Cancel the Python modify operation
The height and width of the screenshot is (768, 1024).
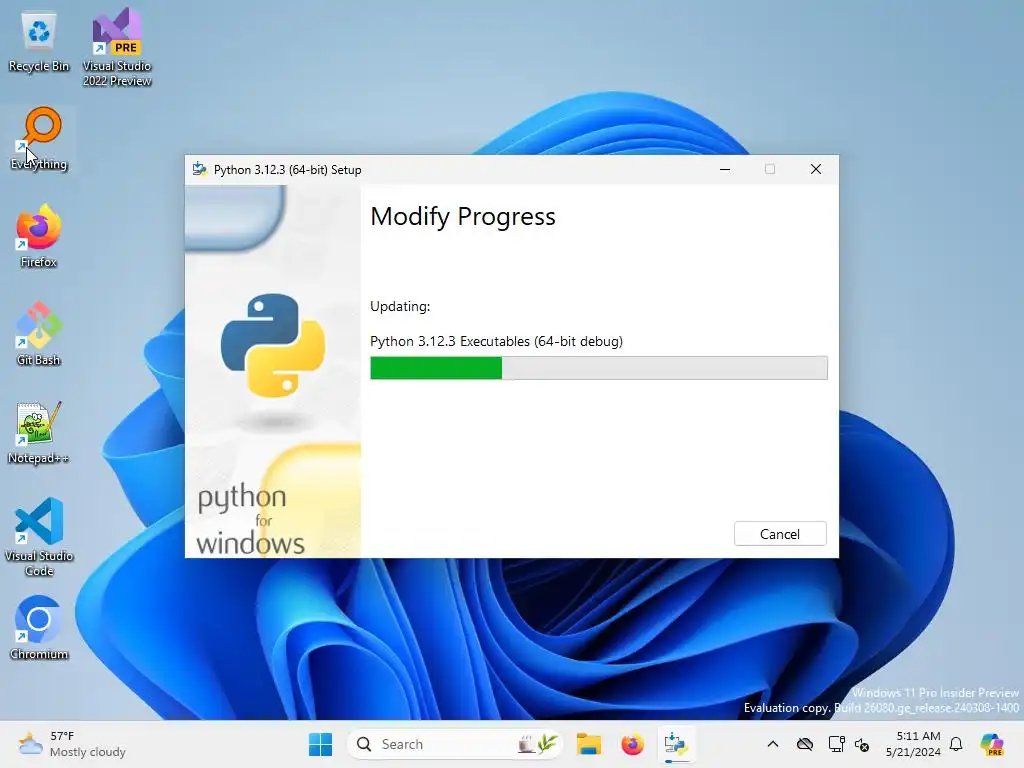tap(780, 534)
